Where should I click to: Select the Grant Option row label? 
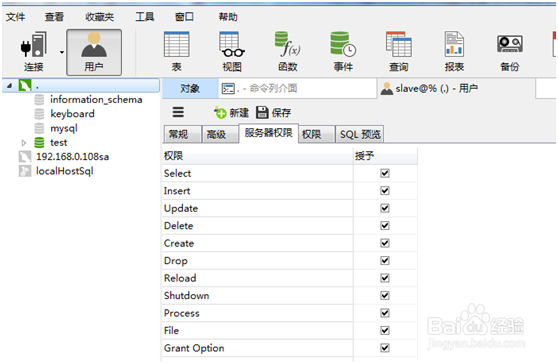pos(194,348)
